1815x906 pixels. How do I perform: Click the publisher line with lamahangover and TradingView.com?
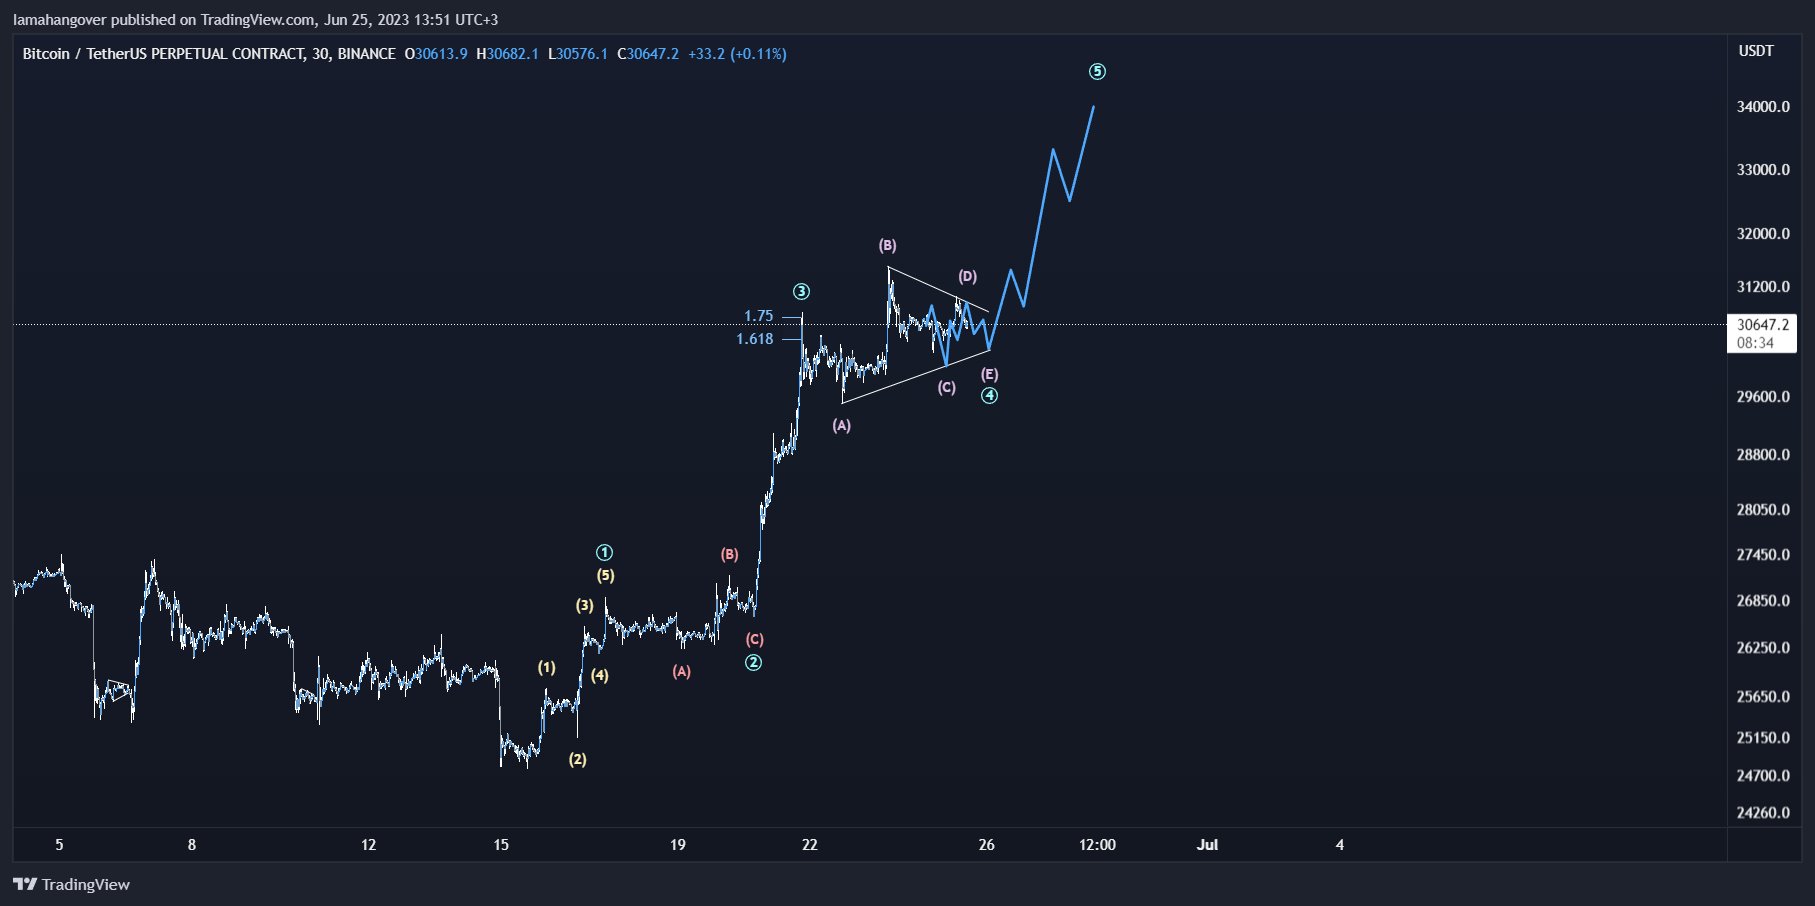pos(256,20)
